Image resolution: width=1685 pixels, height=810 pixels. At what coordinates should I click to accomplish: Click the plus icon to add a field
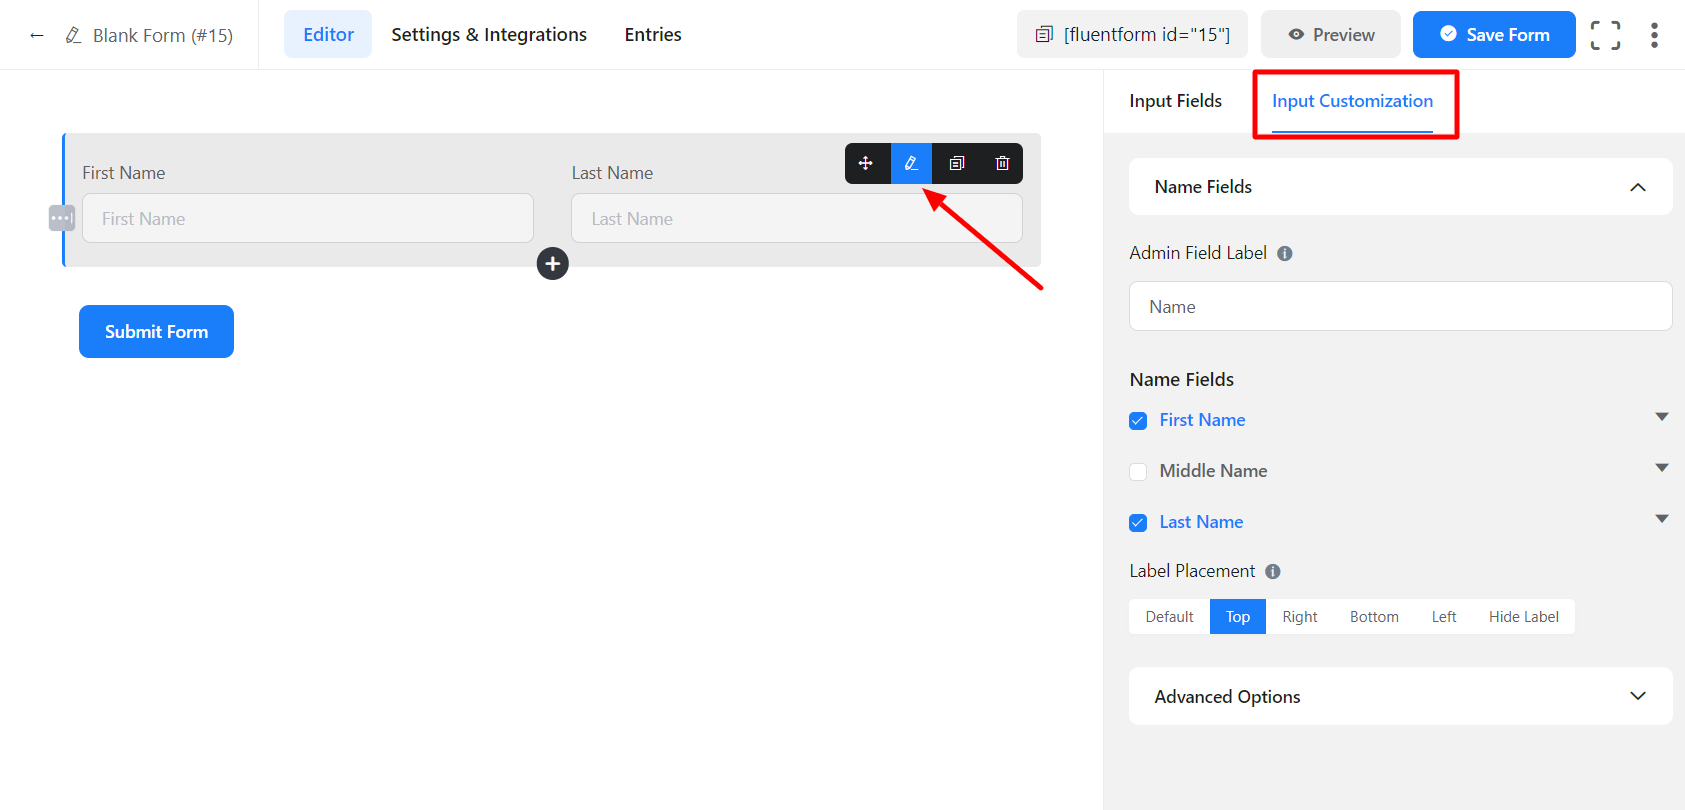click(553, 264)
